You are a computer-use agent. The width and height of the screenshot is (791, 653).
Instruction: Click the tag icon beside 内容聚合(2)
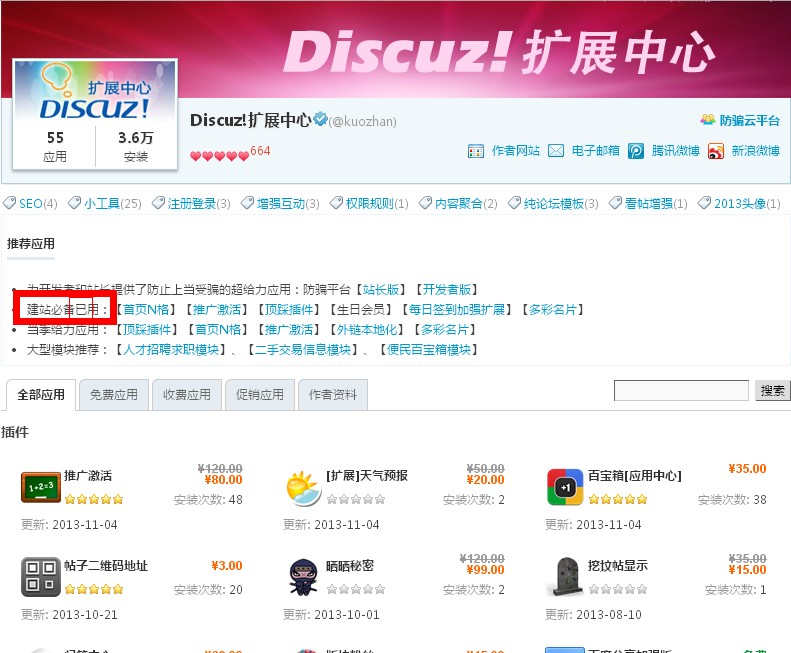point(425,203)
